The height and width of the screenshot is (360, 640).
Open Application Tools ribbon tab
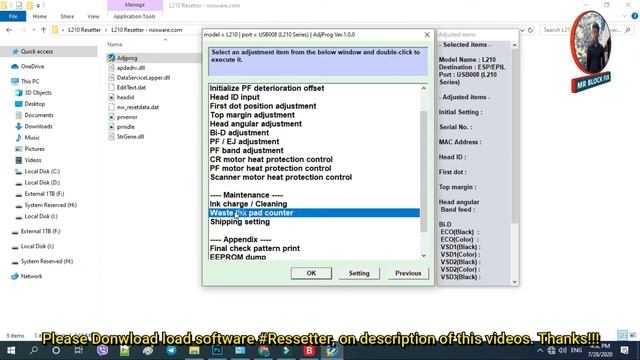(x=135, y=16)
